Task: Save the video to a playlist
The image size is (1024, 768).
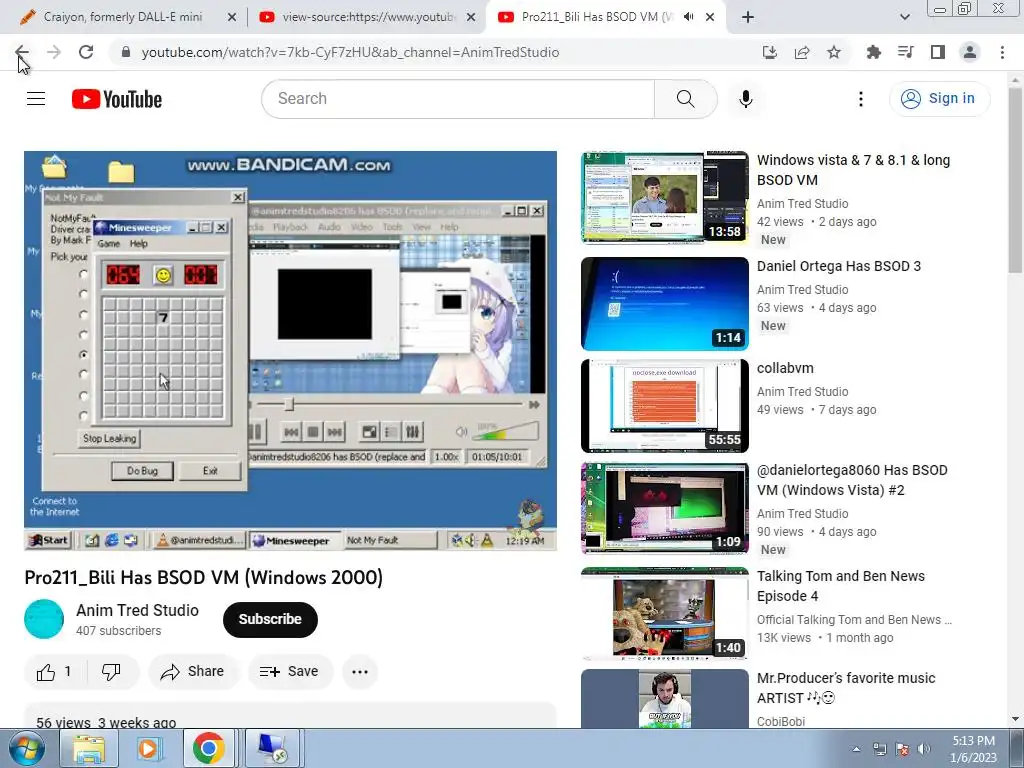Action: tap(290, 671)
